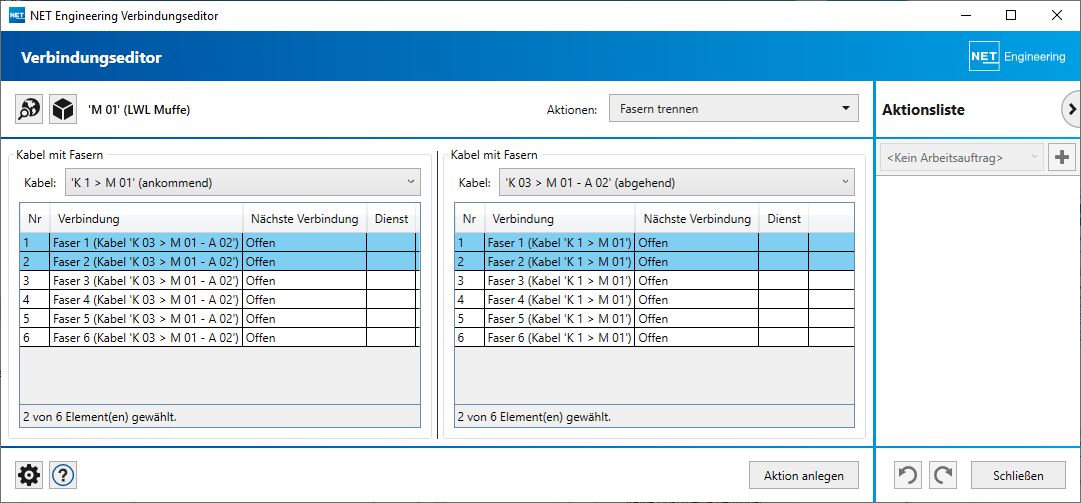Open the help question mark icon
This screenshot has height=503, width=1081.
coord(63,475)
